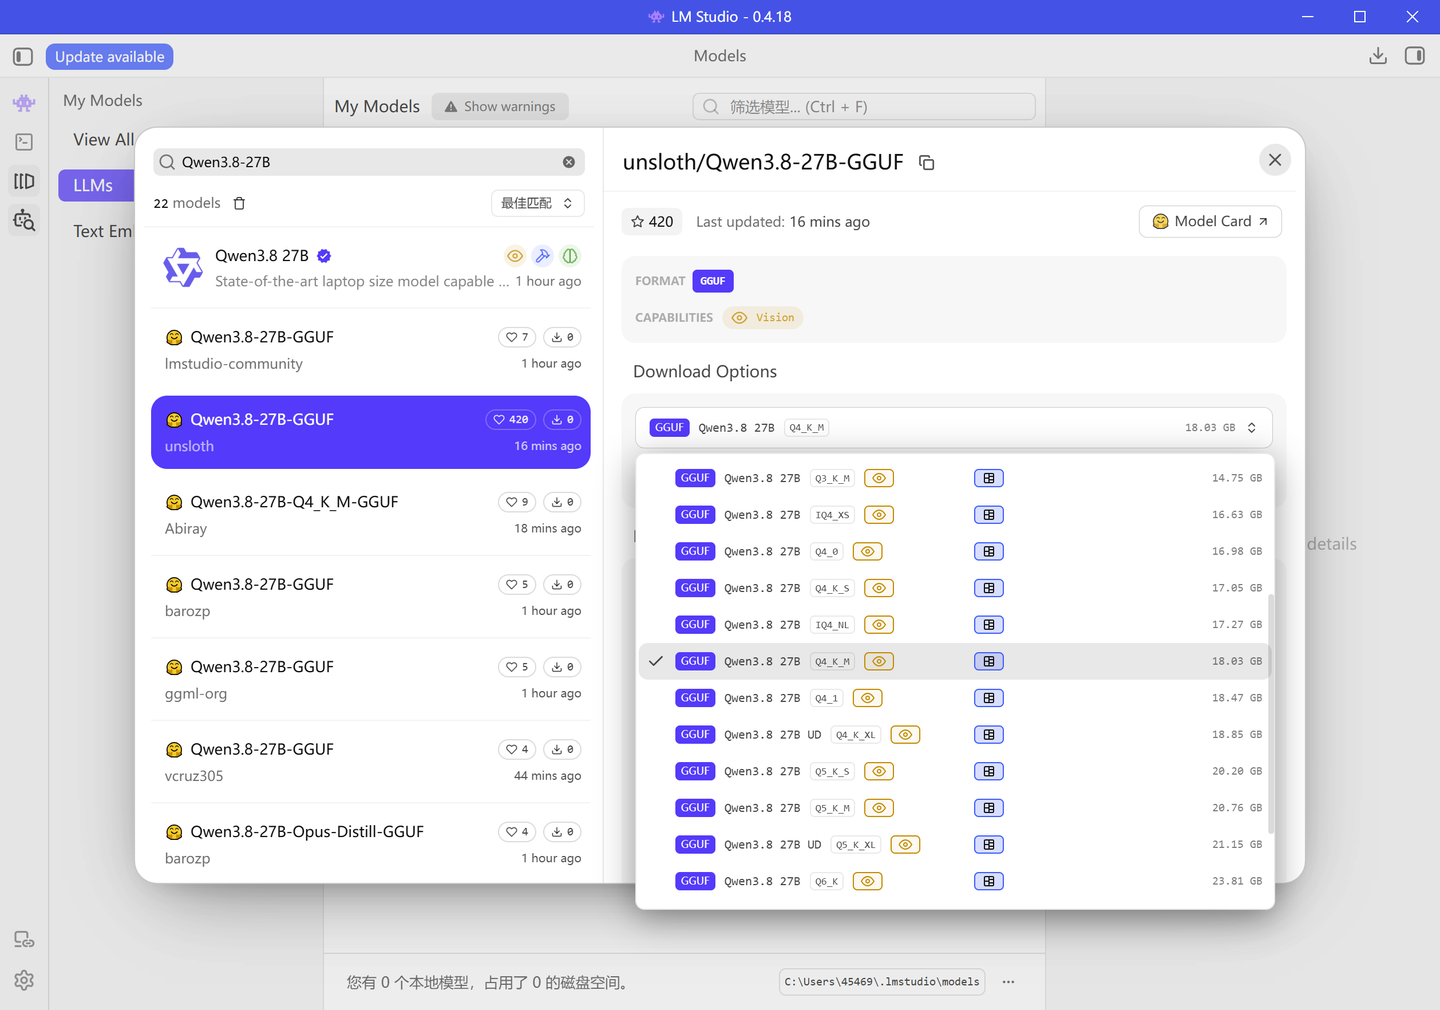This screenshot has width=1440, height=1010.
Task: Select the Qwen3.8-27B-Opus-Distill-GGUF result
Action: pyautogui.click(x=371, y=845)
